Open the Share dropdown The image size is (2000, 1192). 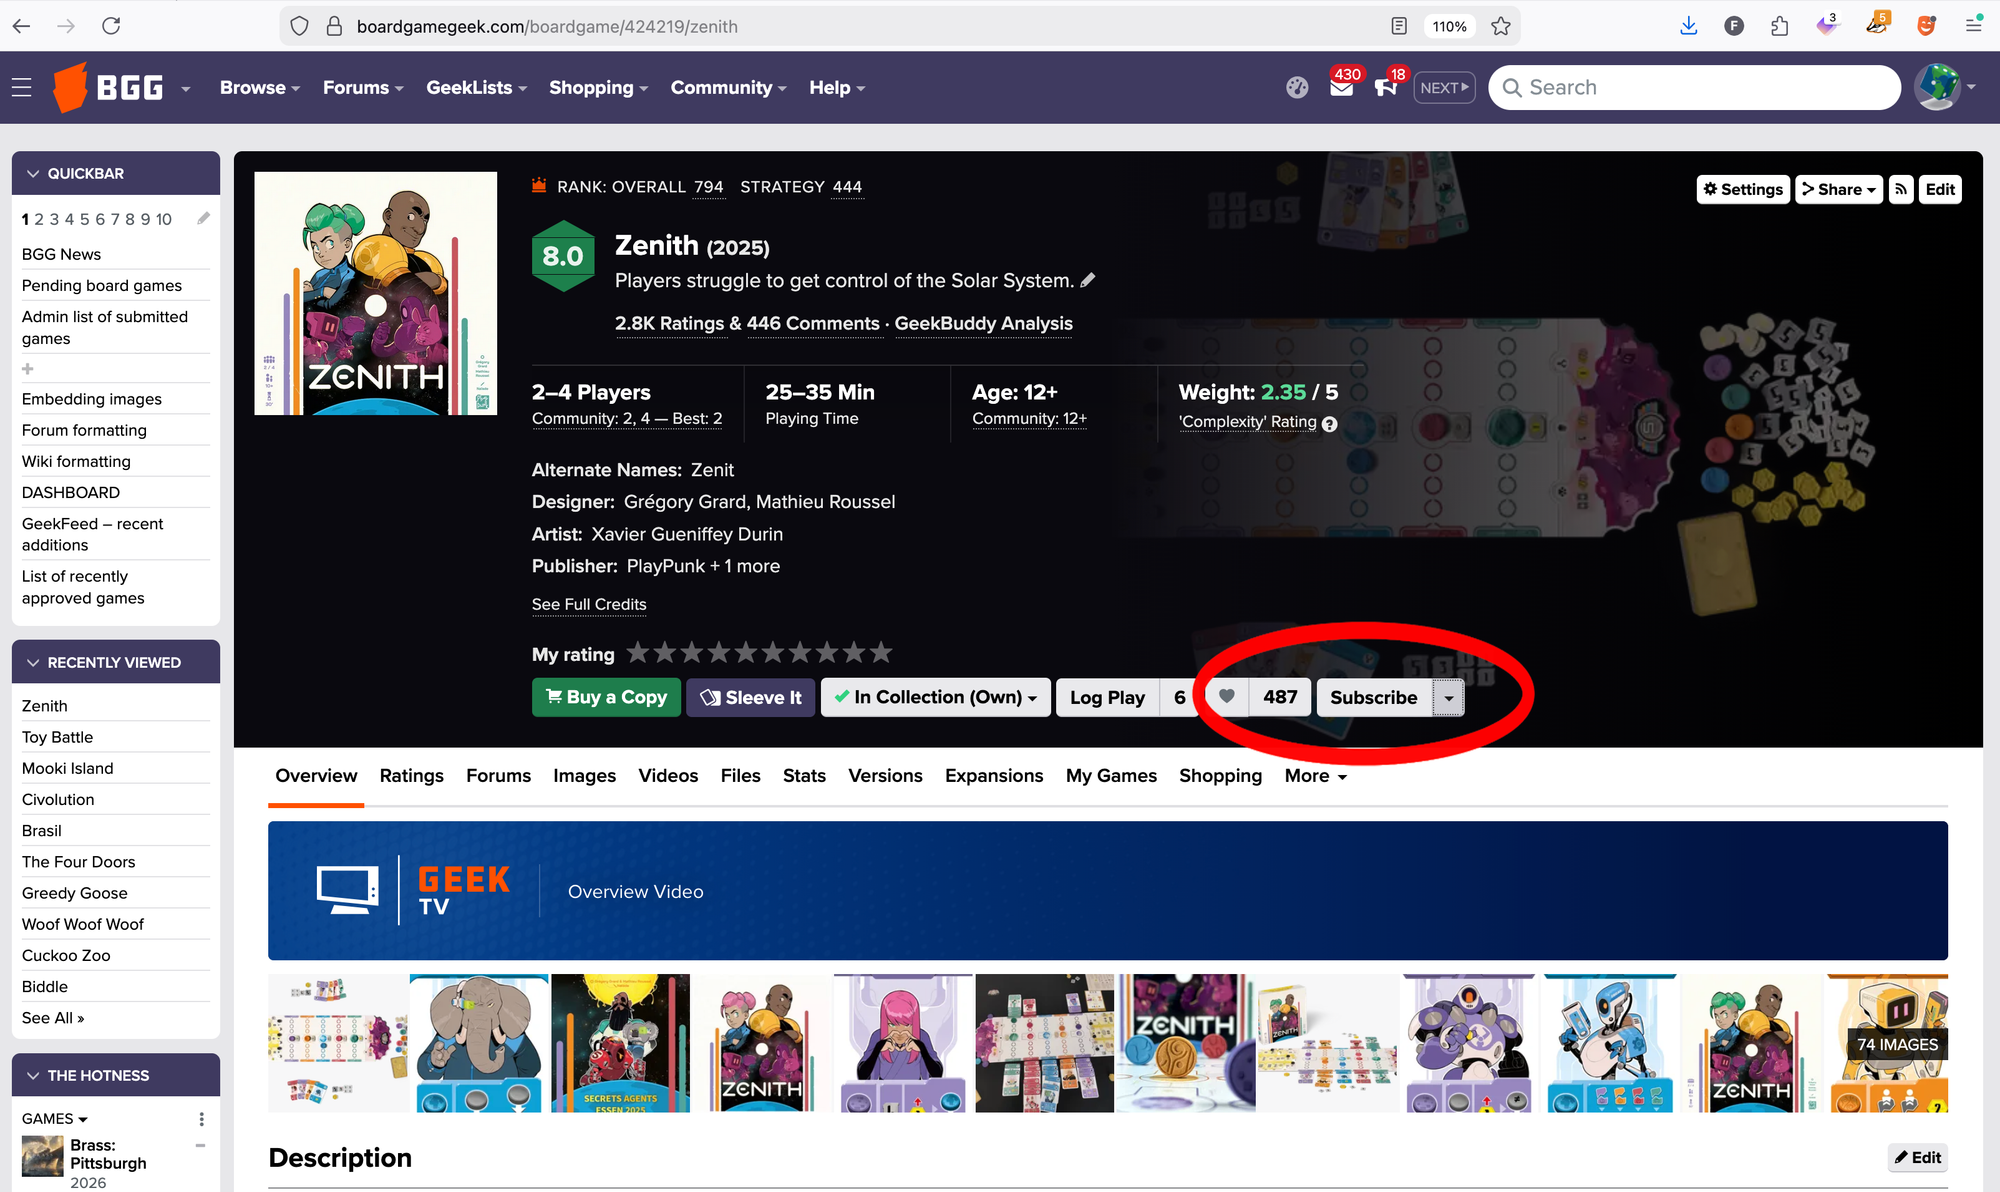1838,189
